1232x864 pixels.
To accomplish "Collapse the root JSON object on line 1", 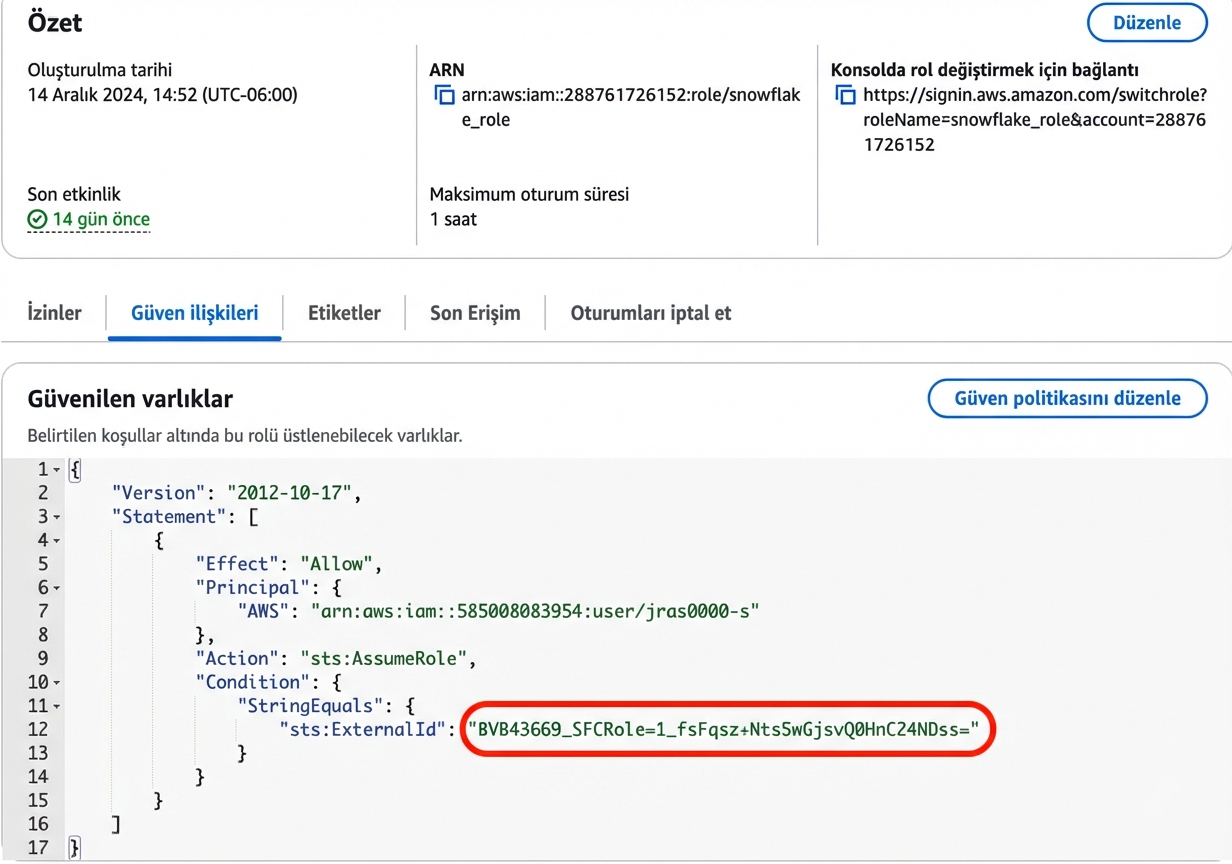I will coord(58,468).
